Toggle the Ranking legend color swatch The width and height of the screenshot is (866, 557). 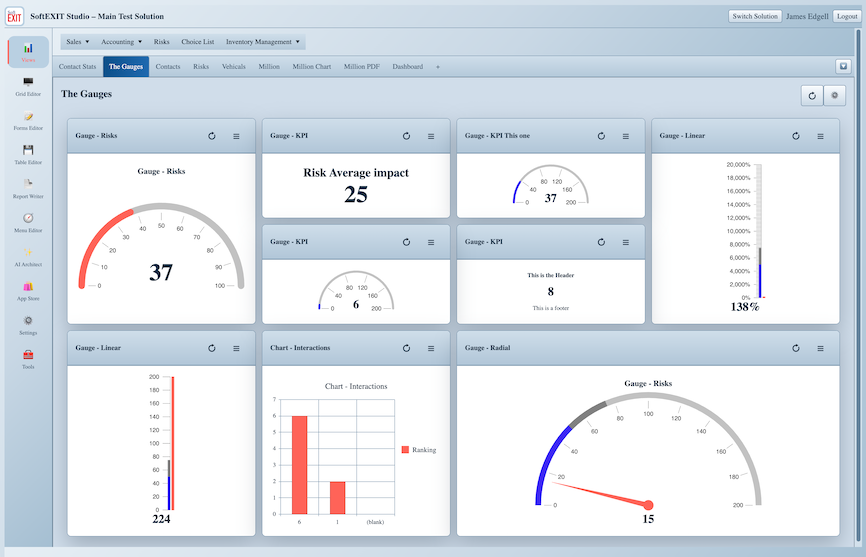coord(405,450)
